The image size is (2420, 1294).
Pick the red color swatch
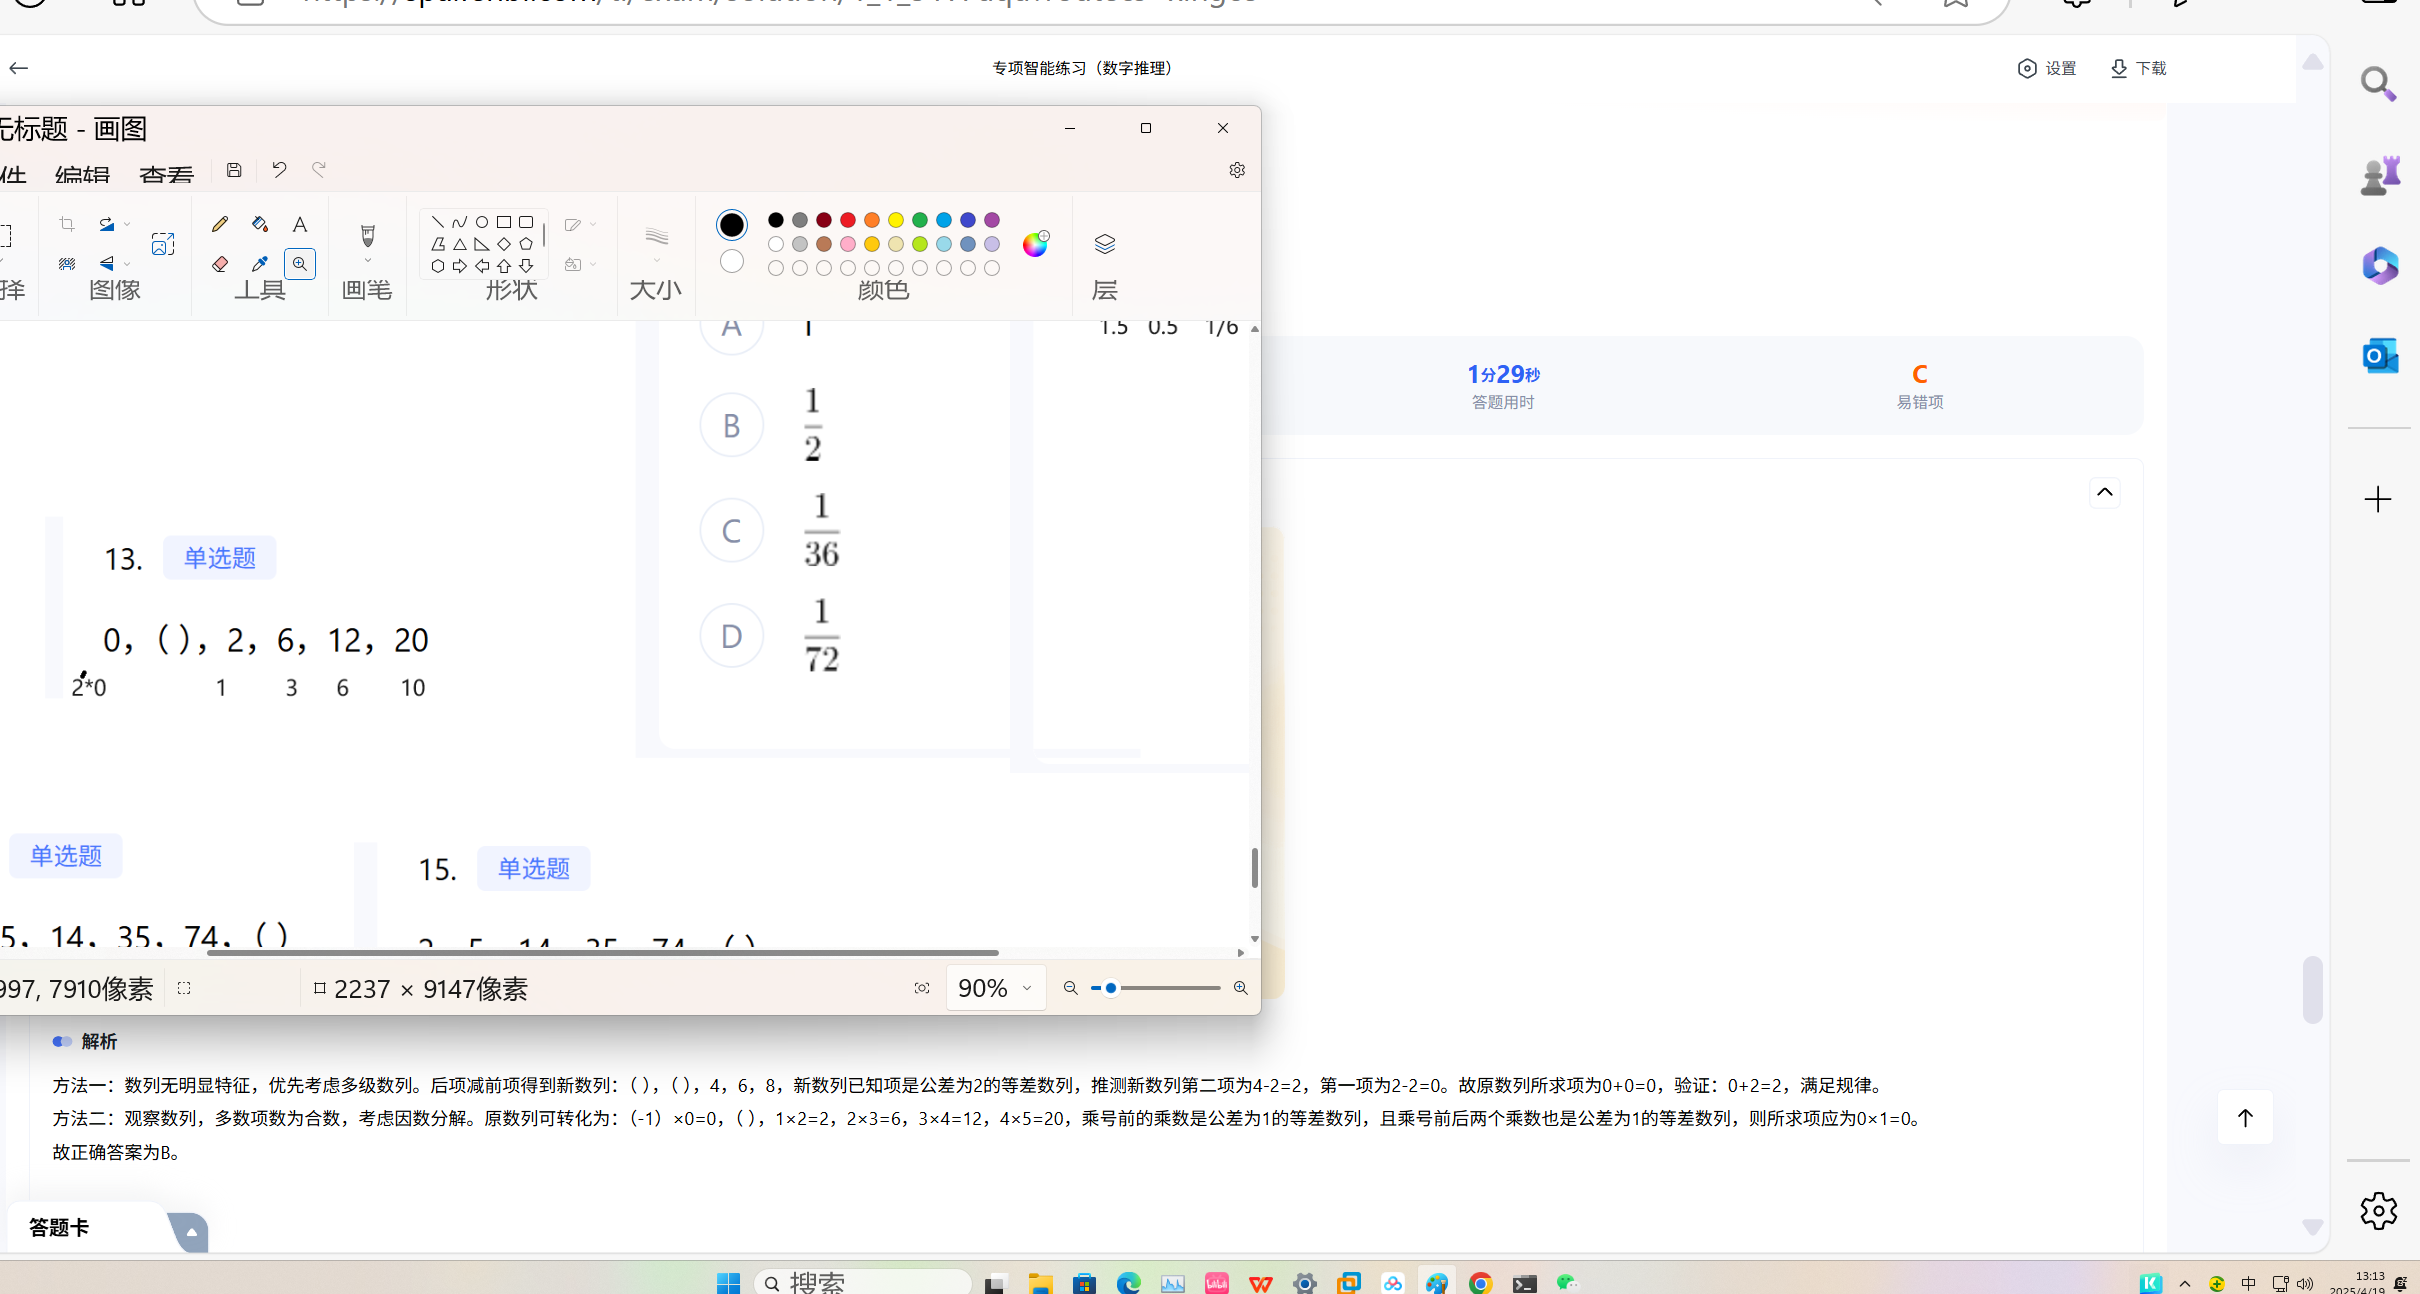pos(848,220)
